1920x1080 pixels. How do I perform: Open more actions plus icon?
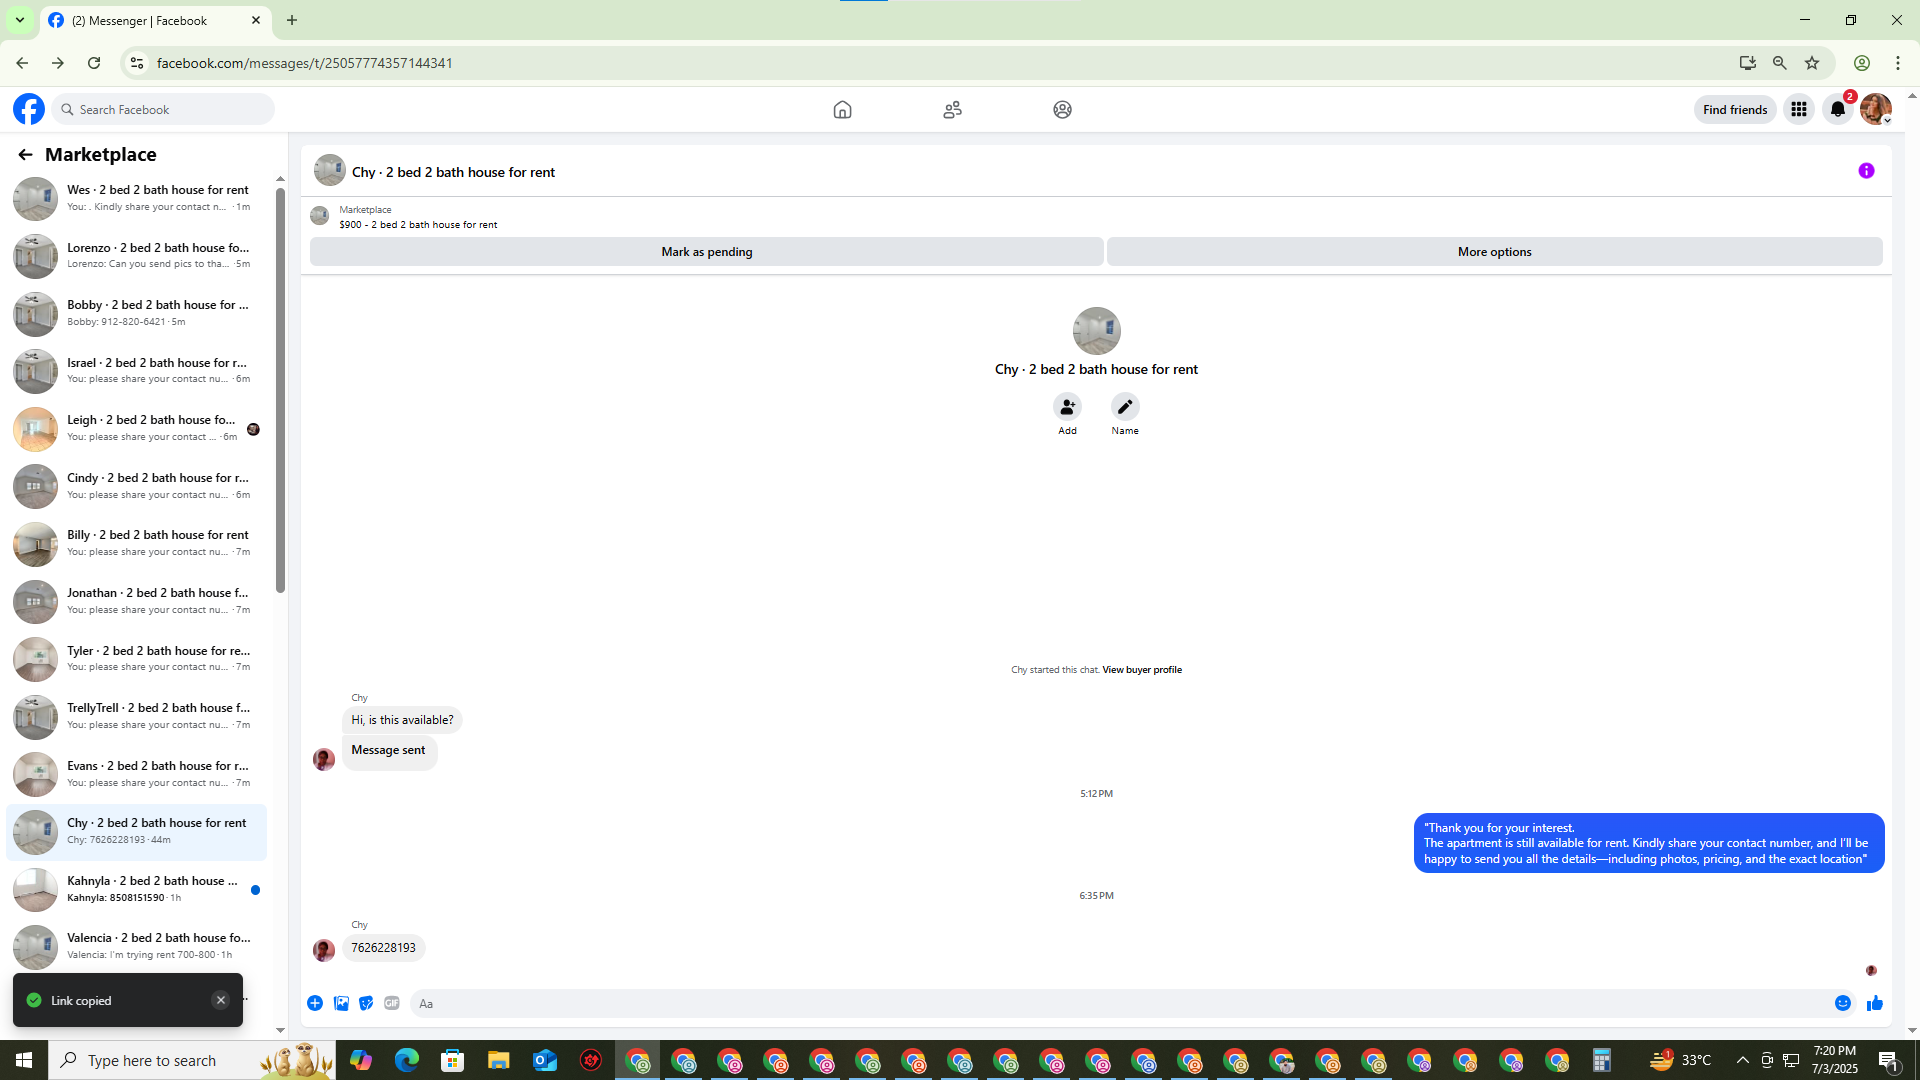pyautogui.click(x=315, y=1003)
